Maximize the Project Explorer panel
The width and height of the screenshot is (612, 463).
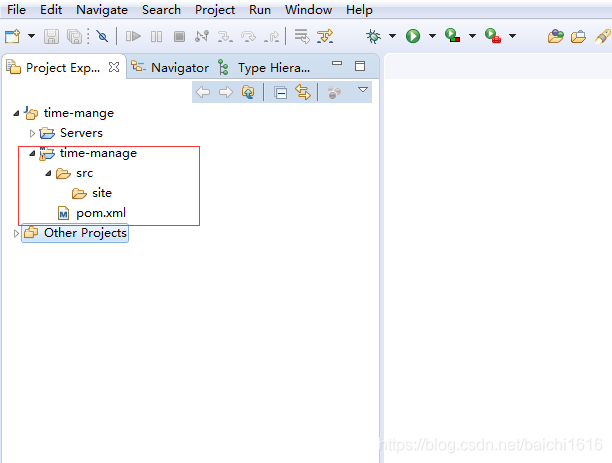[360, 66]
